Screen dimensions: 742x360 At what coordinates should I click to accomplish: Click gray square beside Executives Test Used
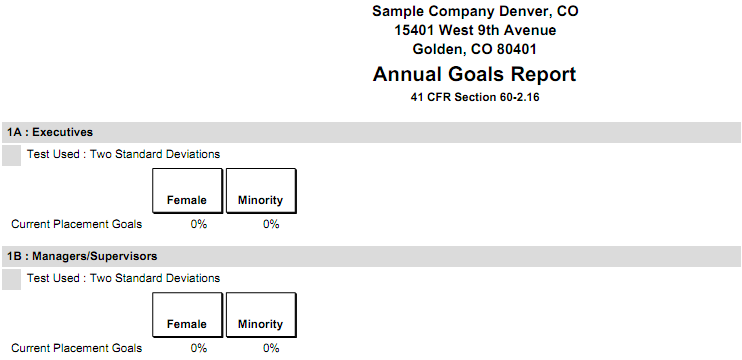pos(11,155)
